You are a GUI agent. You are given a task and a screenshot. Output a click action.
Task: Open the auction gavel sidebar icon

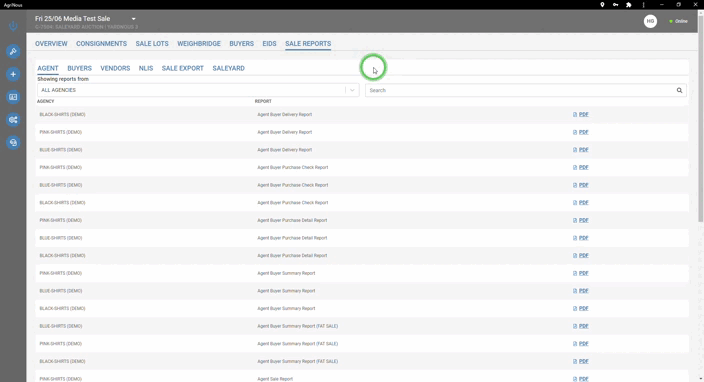click(13, 52)
